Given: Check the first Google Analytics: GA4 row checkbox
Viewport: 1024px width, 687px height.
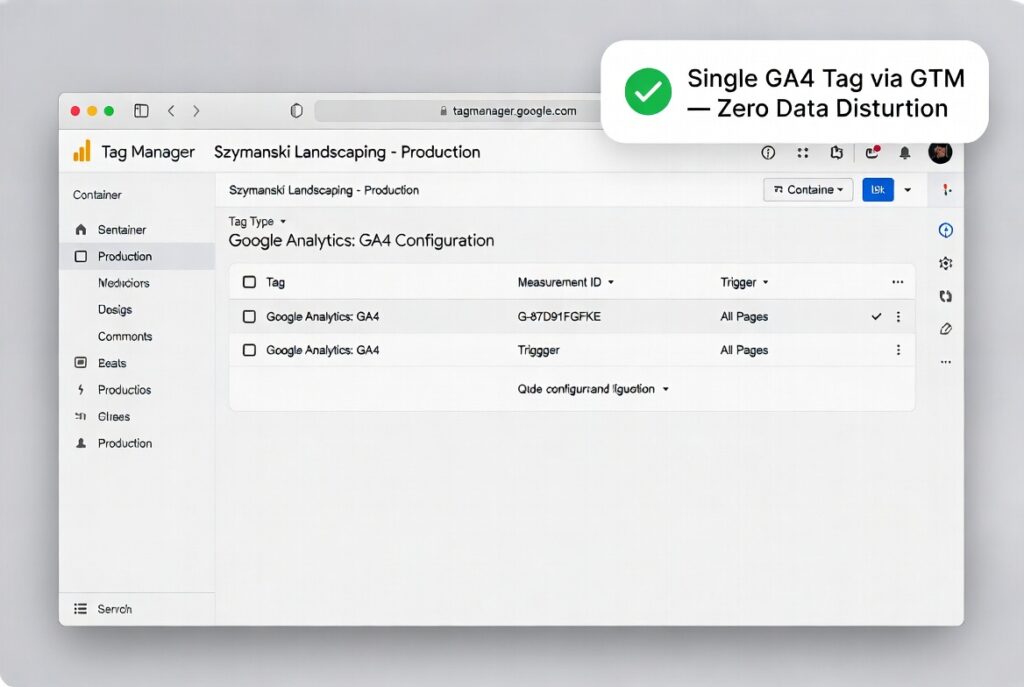Looking at the screenshot, I should tap(249, 317).
